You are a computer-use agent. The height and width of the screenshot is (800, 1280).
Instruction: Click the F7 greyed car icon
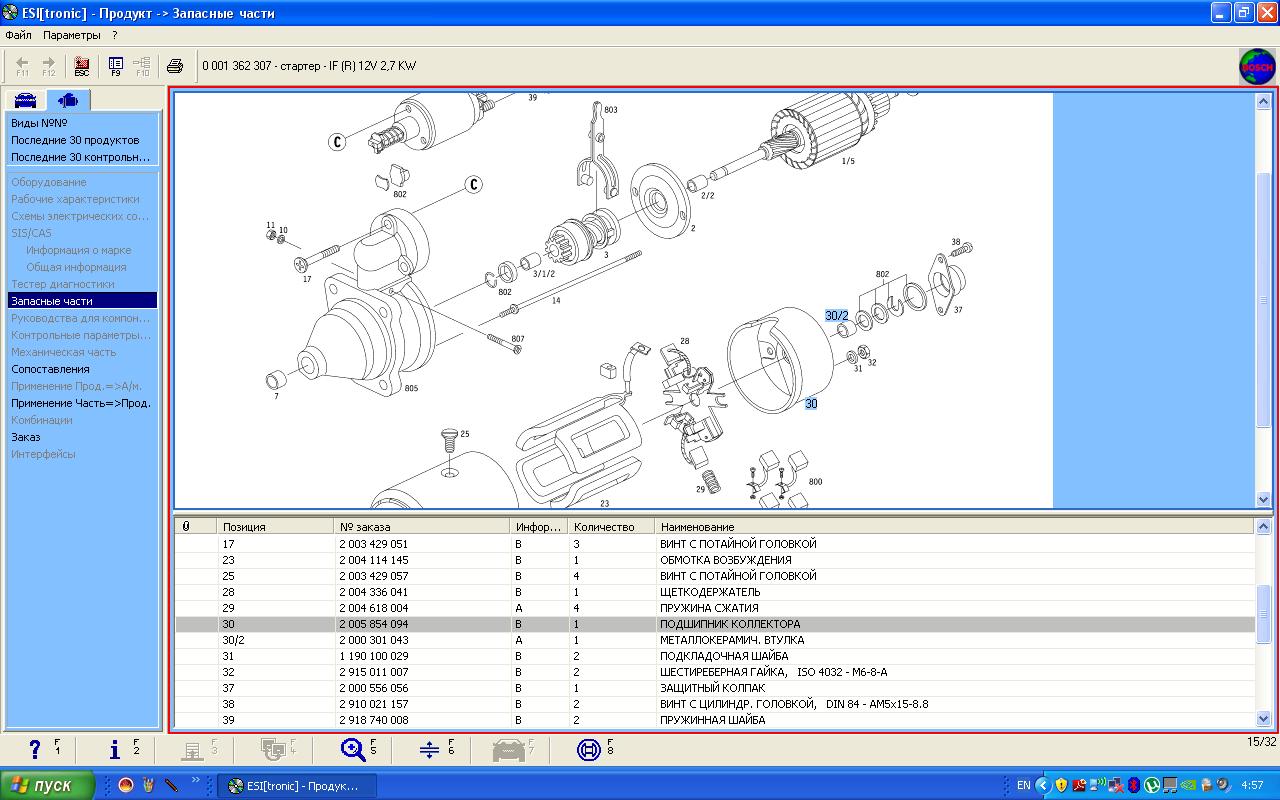[510, 749]
